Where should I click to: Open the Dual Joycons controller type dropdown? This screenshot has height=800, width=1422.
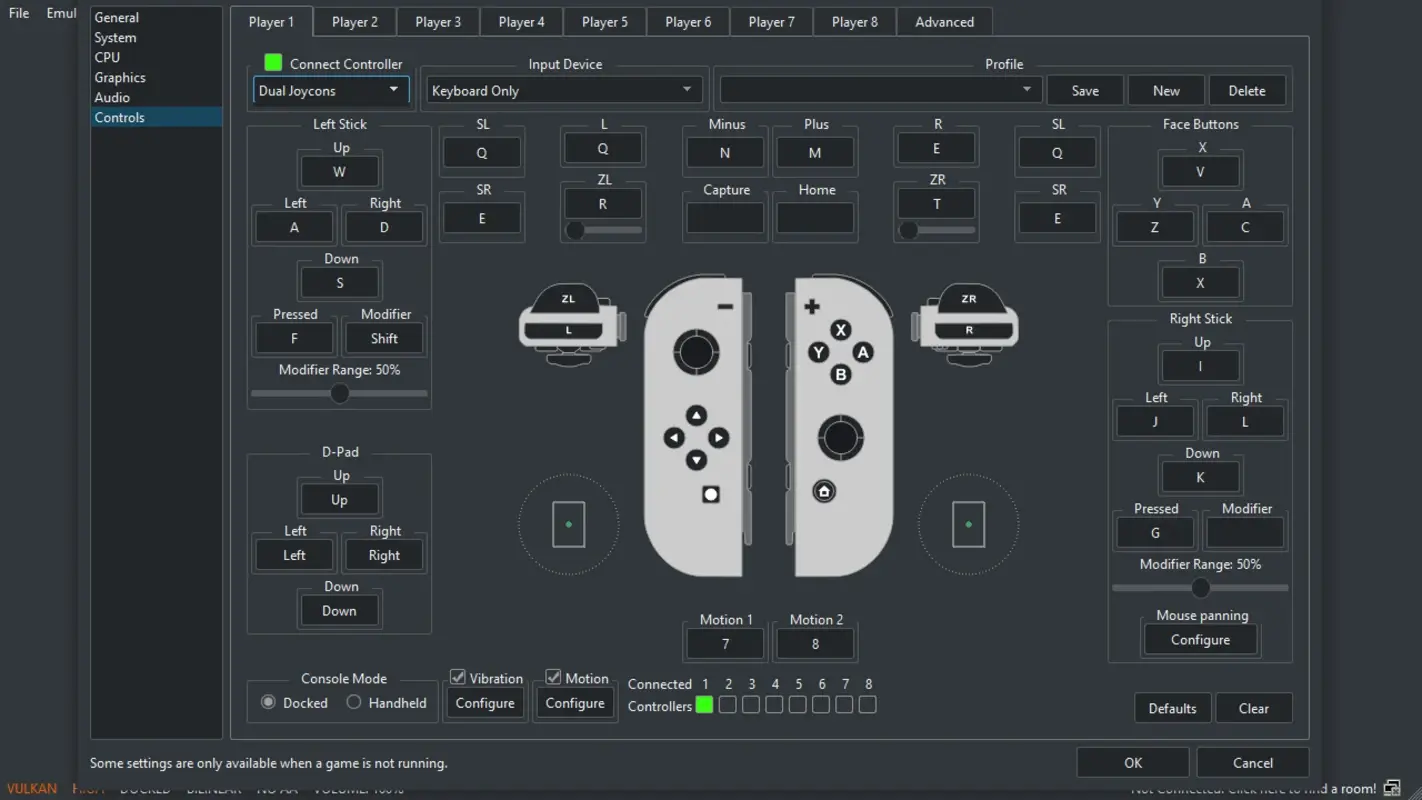(330, 89)
